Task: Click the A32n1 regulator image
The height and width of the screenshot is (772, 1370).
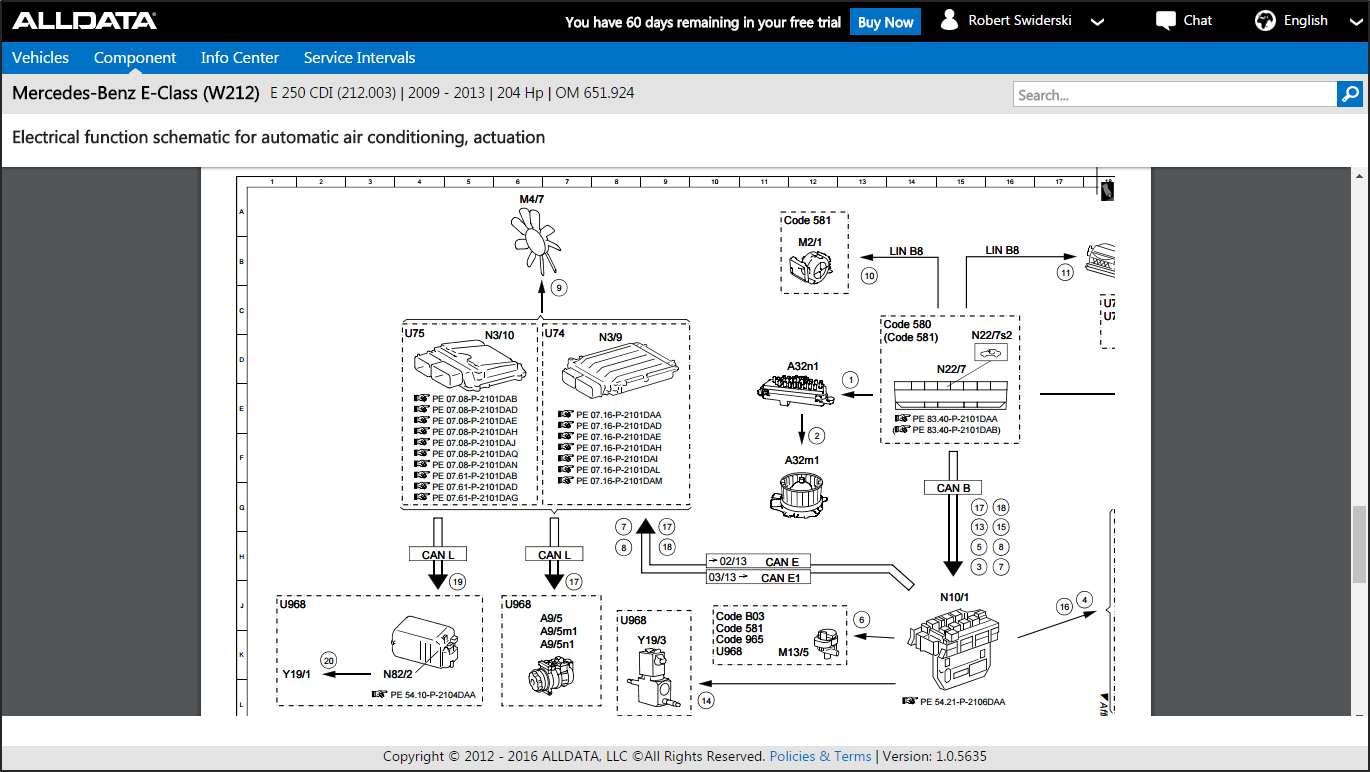Action: pos(795,391)
